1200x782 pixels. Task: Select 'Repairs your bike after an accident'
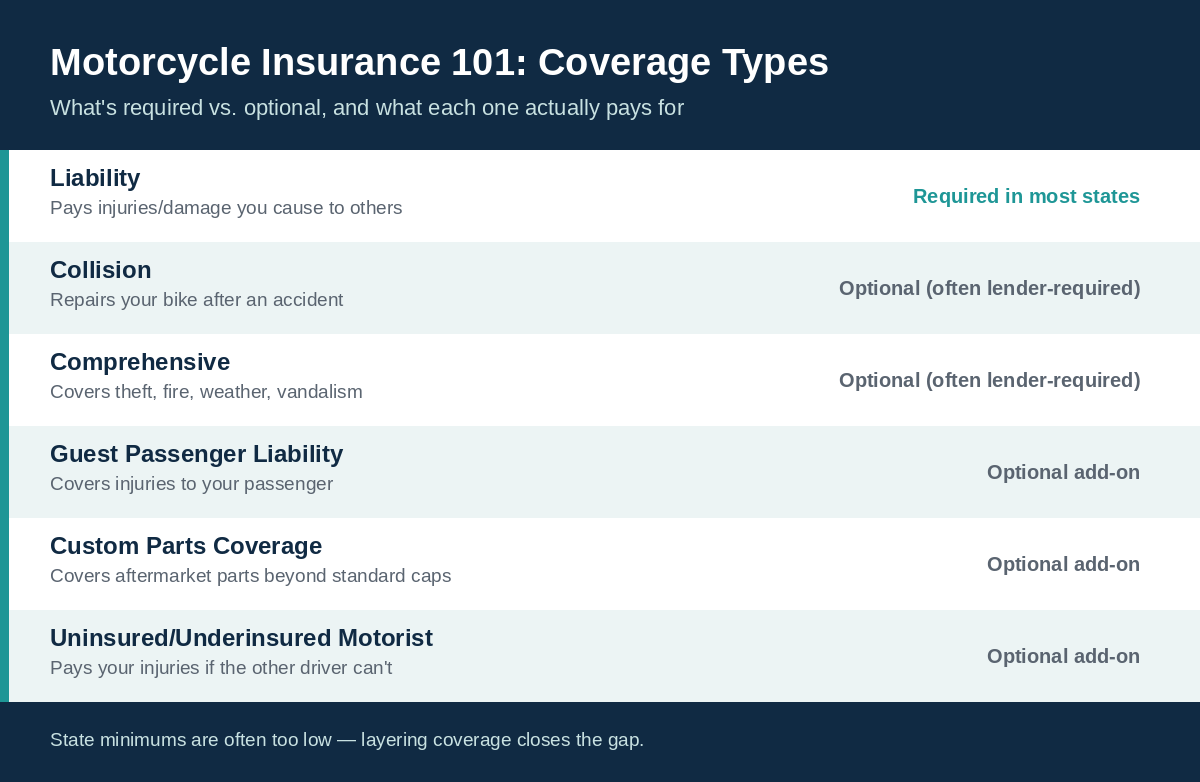(x=196, y=300)
